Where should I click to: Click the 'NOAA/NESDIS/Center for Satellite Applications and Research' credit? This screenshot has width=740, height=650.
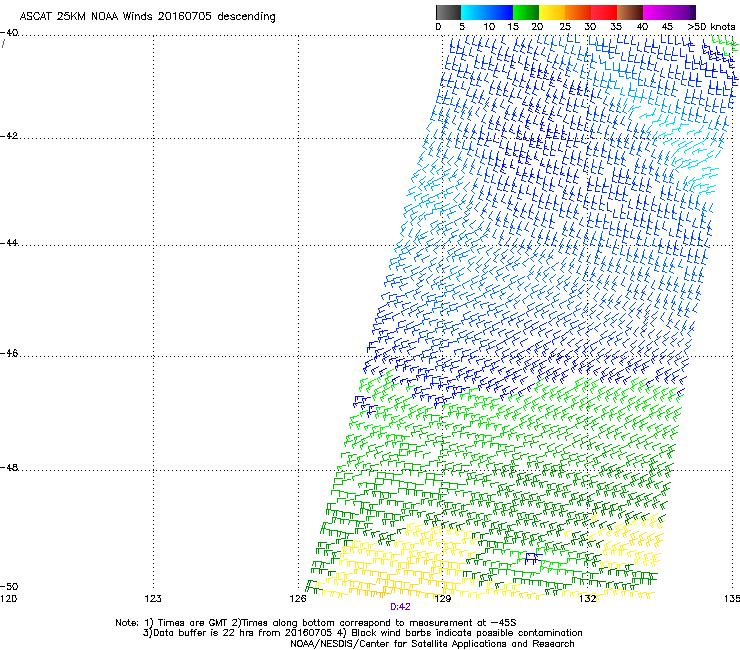click(x=432, y=644)
